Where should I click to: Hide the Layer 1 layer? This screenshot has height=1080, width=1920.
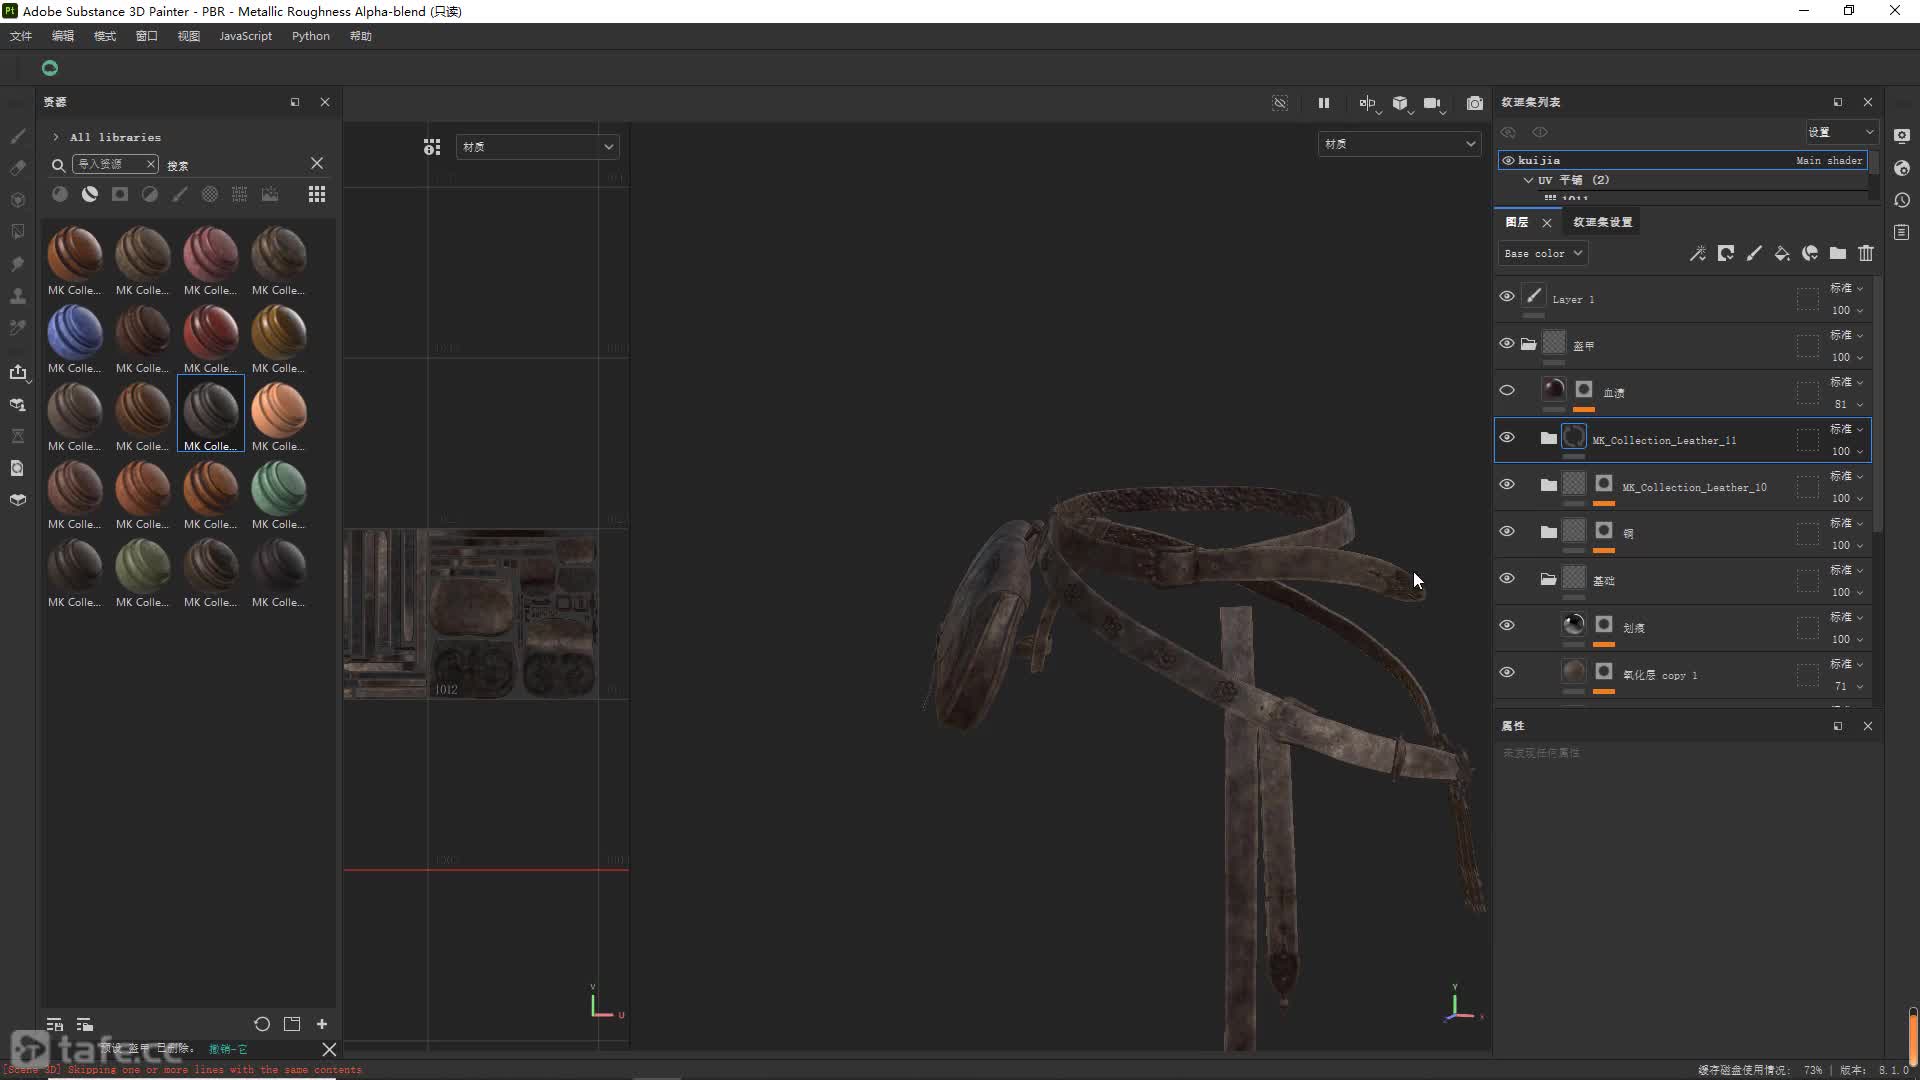(1507, 296)
